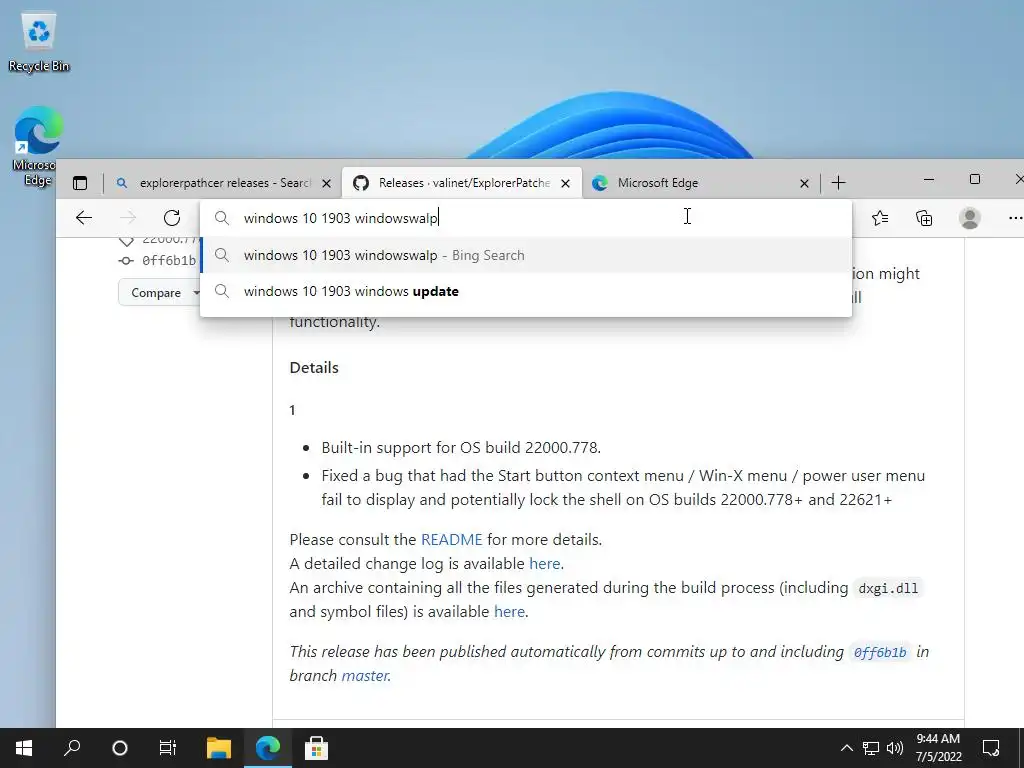Click the volume speaker tray icon

[895, 748]
